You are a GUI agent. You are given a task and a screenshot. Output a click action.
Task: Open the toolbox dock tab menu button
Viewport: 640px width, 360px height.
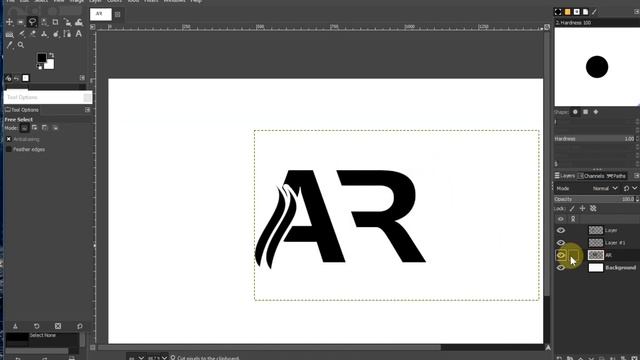point(82,78)
